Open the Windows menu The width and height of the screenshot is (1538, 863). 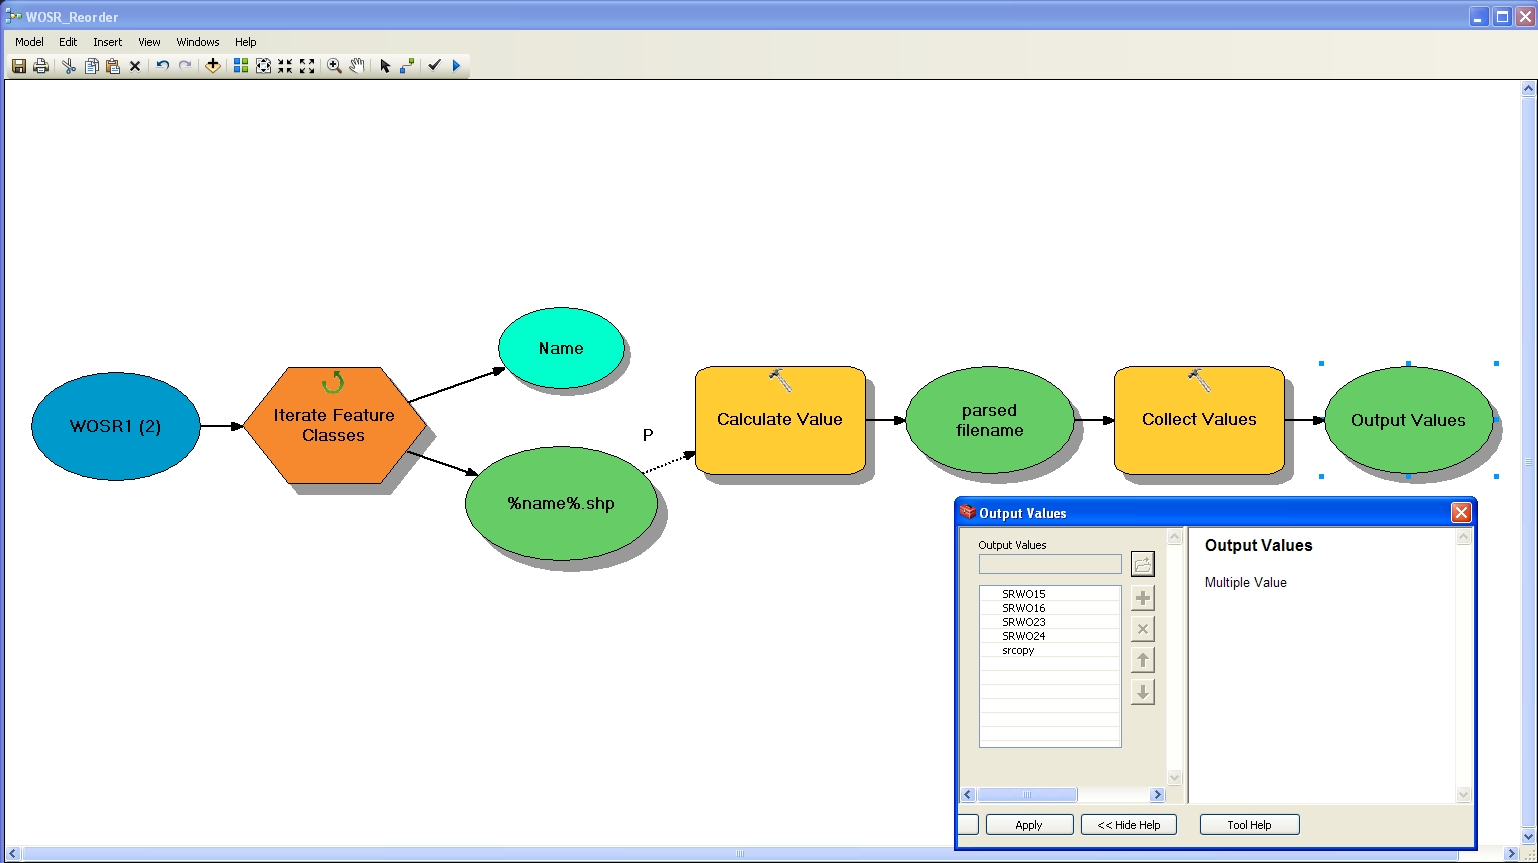click(198, 42)
